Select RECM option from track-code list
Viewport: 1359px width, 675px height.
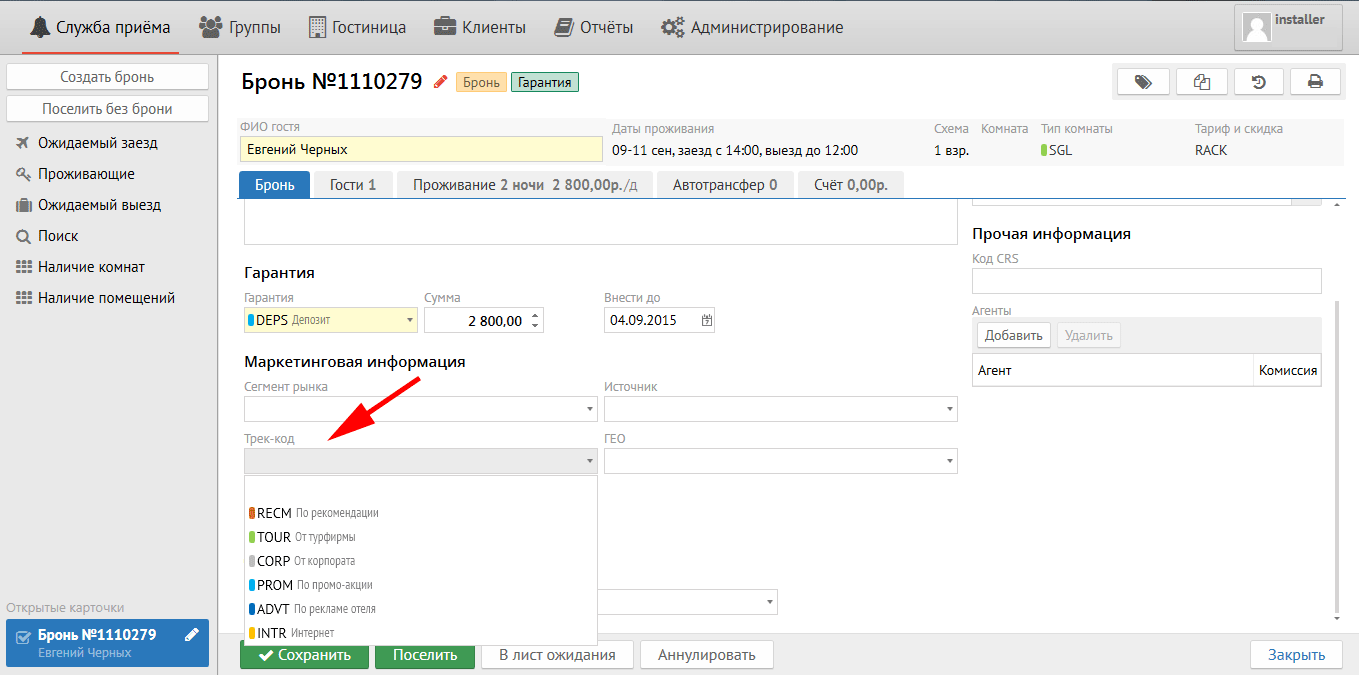(318, 513)
